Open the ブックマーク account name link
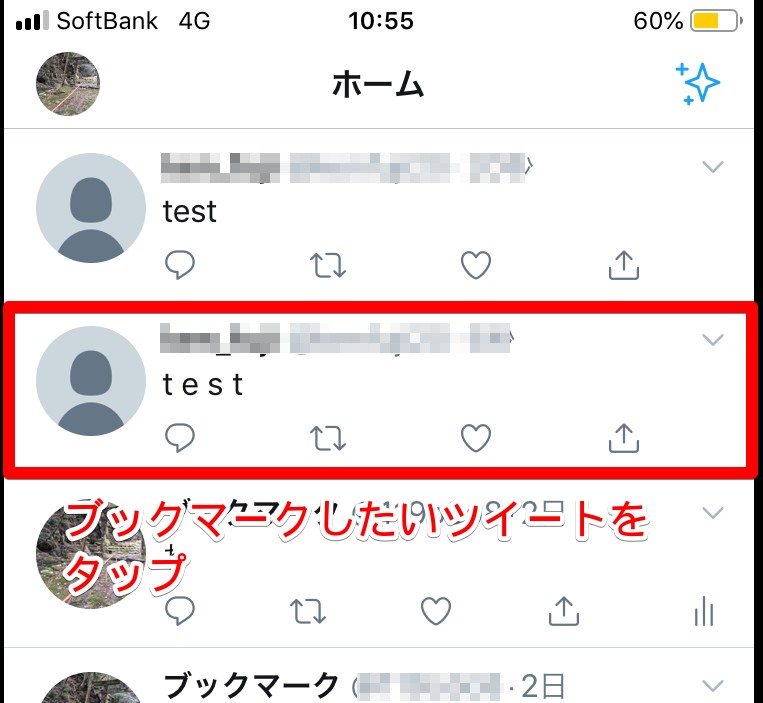 click(251, 685)
